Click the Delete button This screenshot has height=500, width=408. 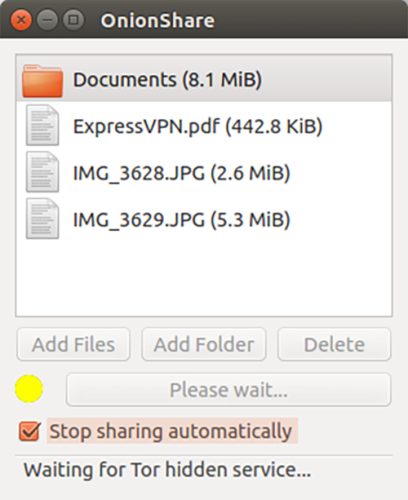point(334,344)
